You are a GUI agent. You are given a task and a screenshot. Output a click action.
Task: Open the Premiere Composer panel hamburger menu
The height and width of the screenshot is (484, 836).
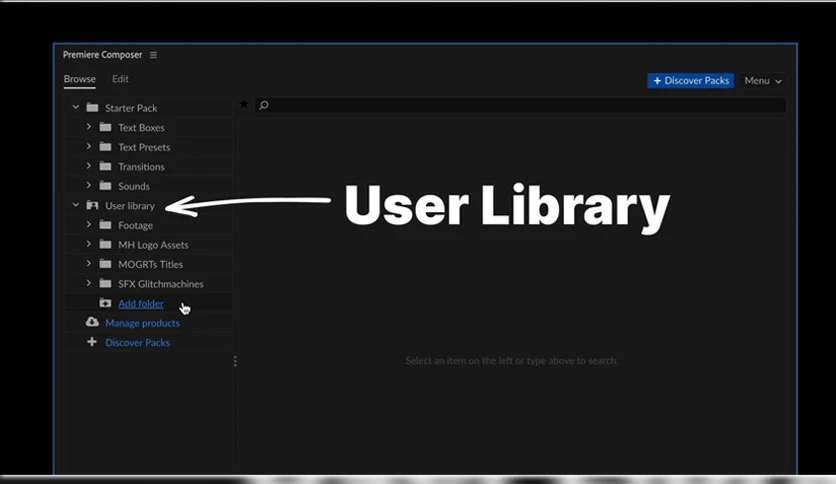point(153,55)
